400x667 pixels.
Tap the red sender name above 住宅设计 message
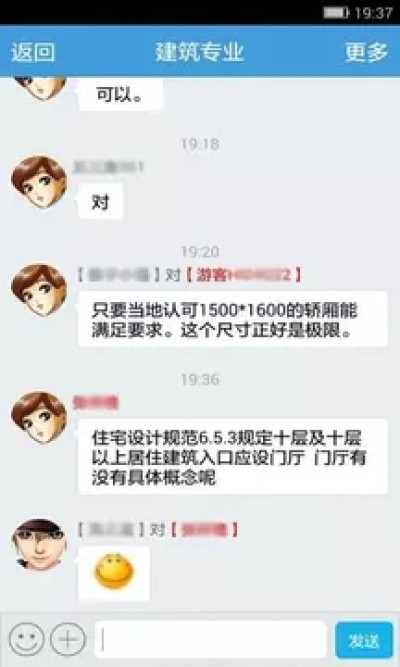tap(95, 402)
